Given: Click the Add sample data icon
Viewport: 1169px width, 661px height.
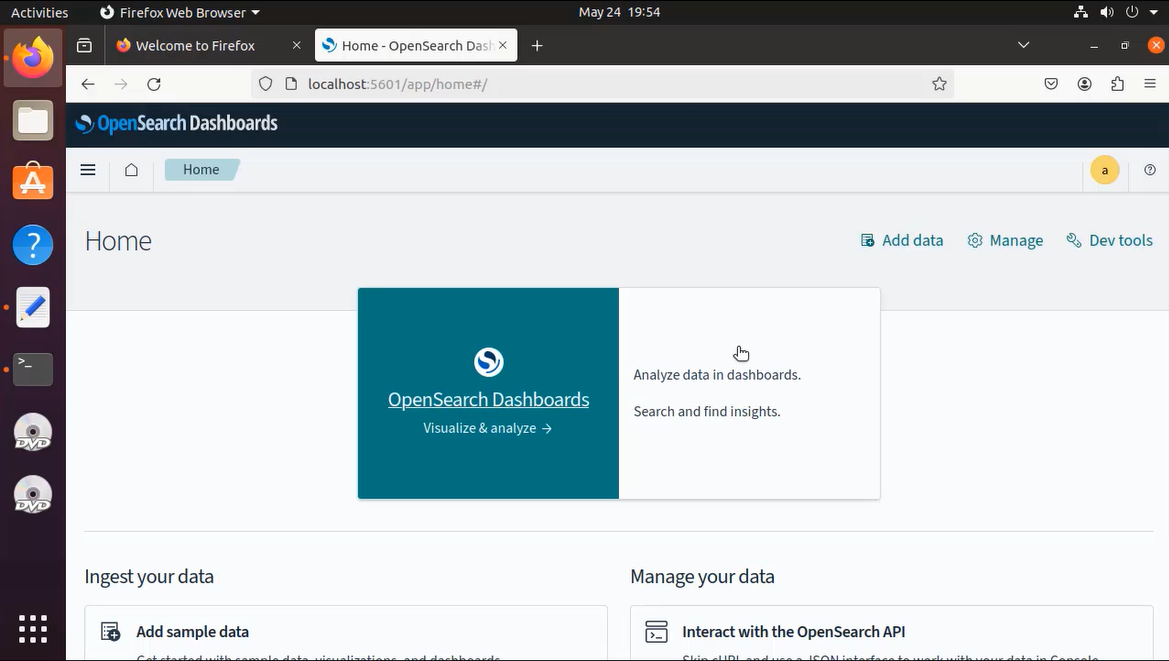Looking at the screenshot, I should click(110, 632).
